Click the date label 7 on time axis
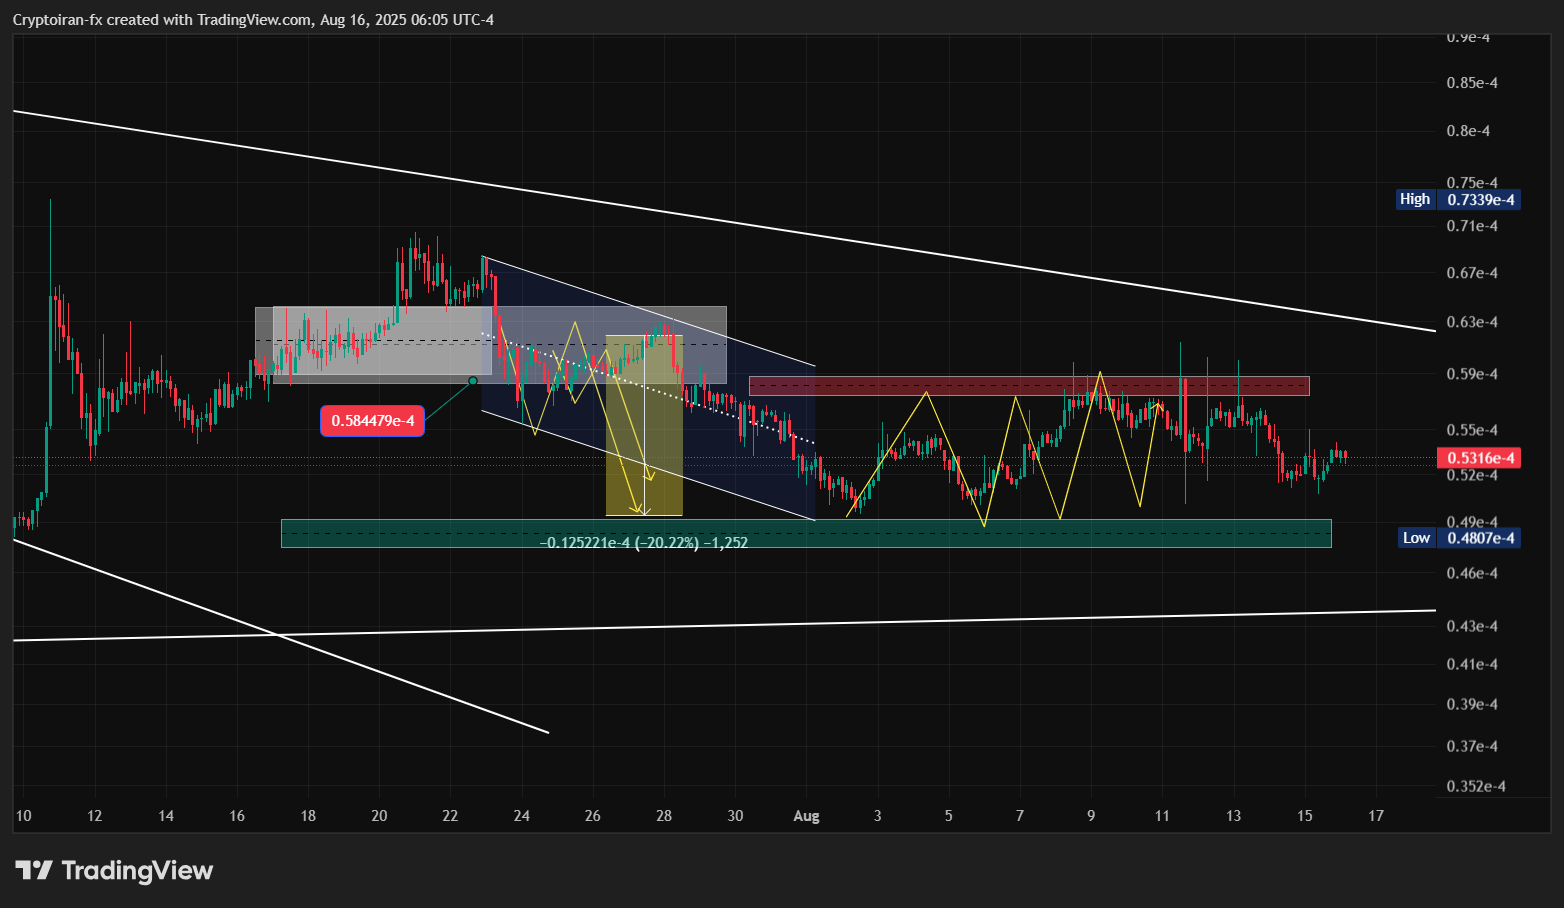 click(1020, 816)
